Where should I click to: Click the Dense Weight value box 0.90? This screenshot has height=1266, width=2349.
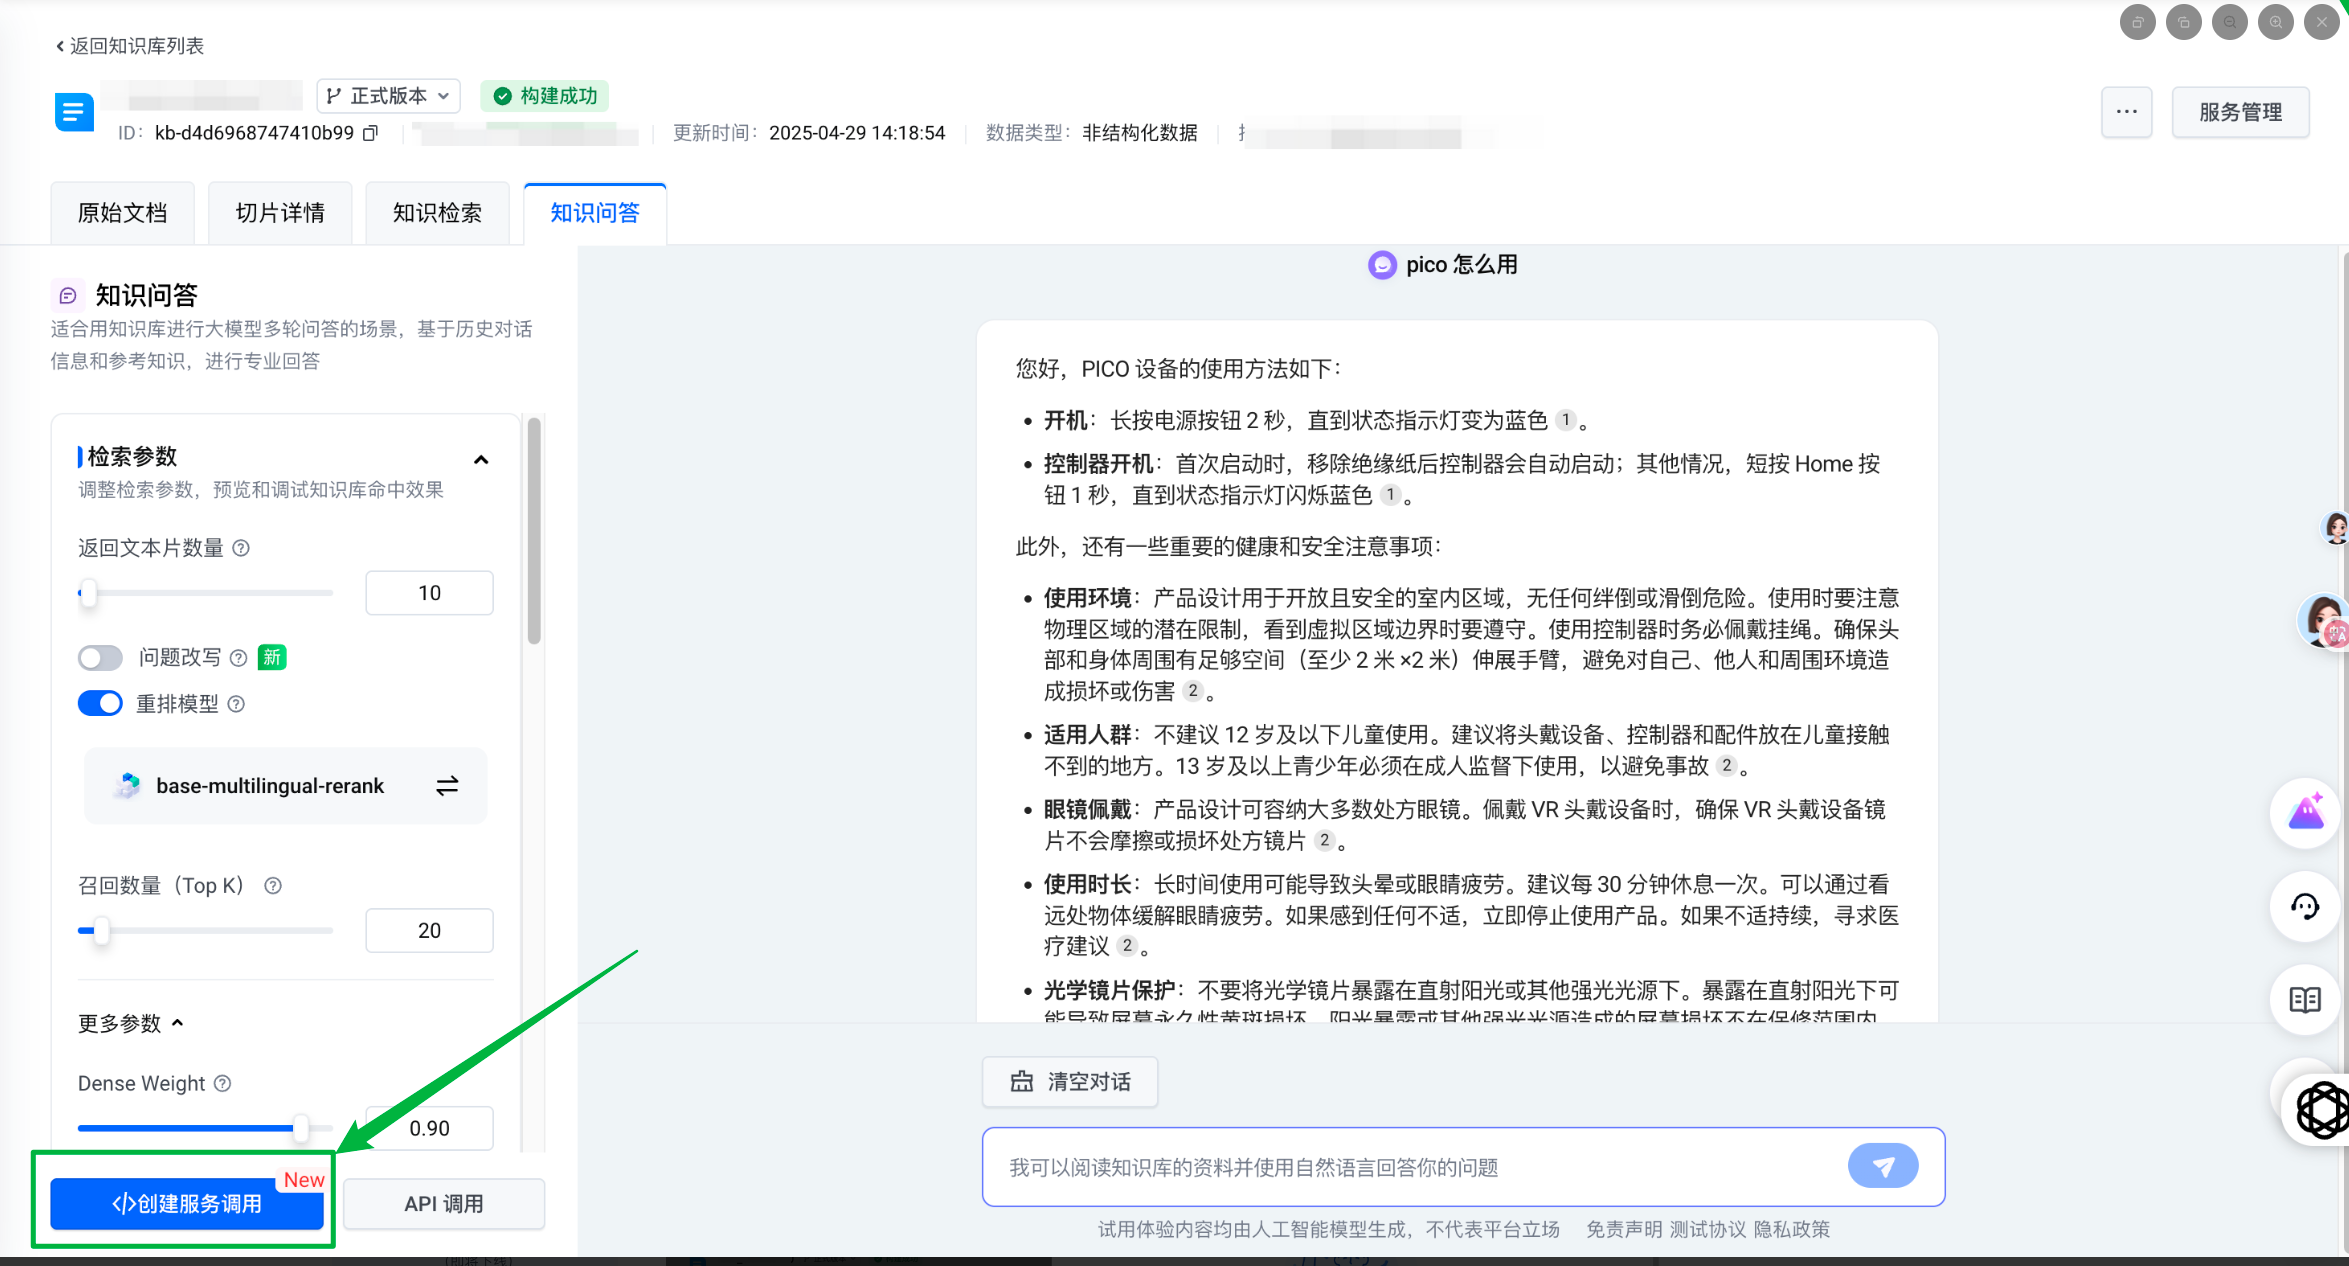click(429, 1128)
